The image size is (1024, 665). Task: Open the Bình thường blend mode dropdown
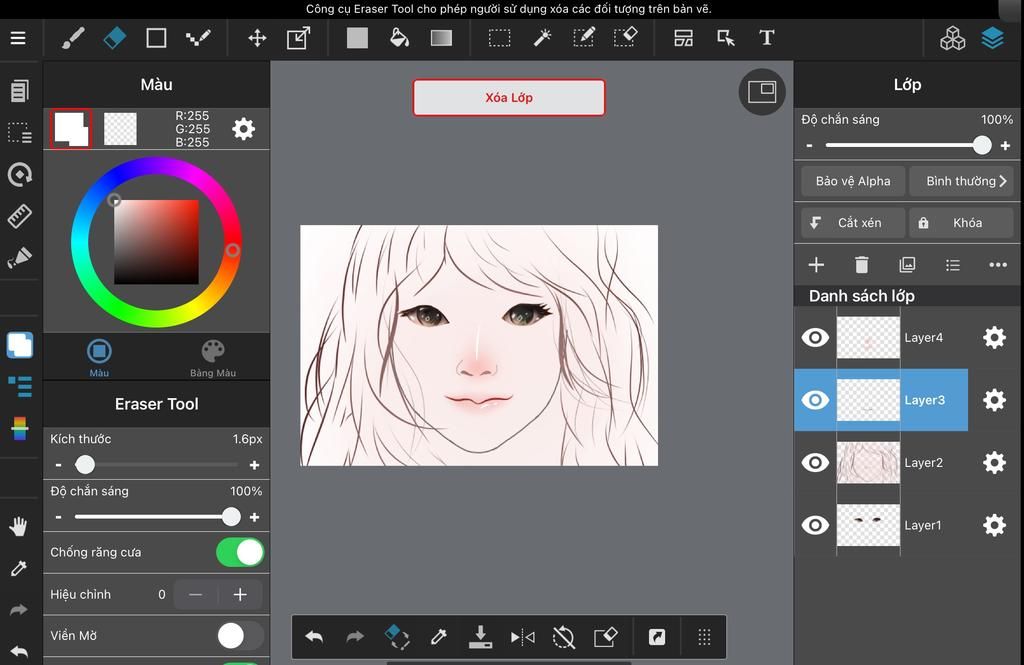(x=961, y=181)
